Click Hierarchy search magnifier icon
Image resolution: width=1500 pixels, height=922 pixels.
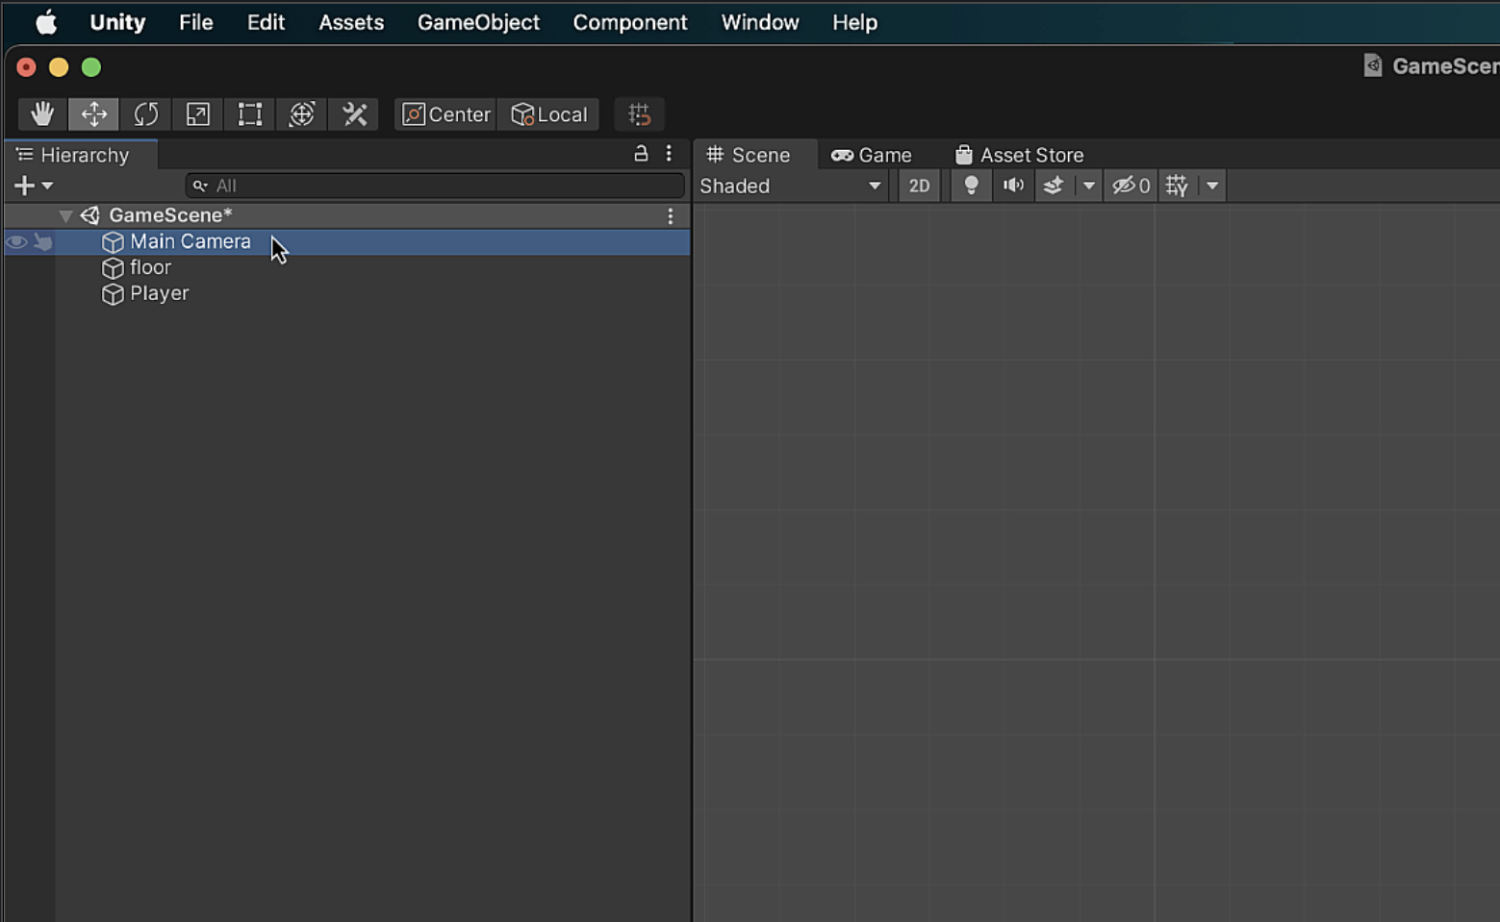[x=200, y=186]
